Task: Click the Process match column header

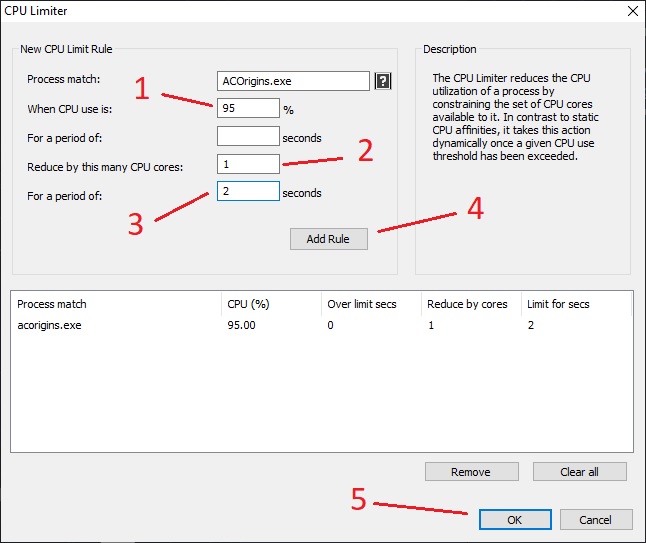Action: click(x=52, y=304)
